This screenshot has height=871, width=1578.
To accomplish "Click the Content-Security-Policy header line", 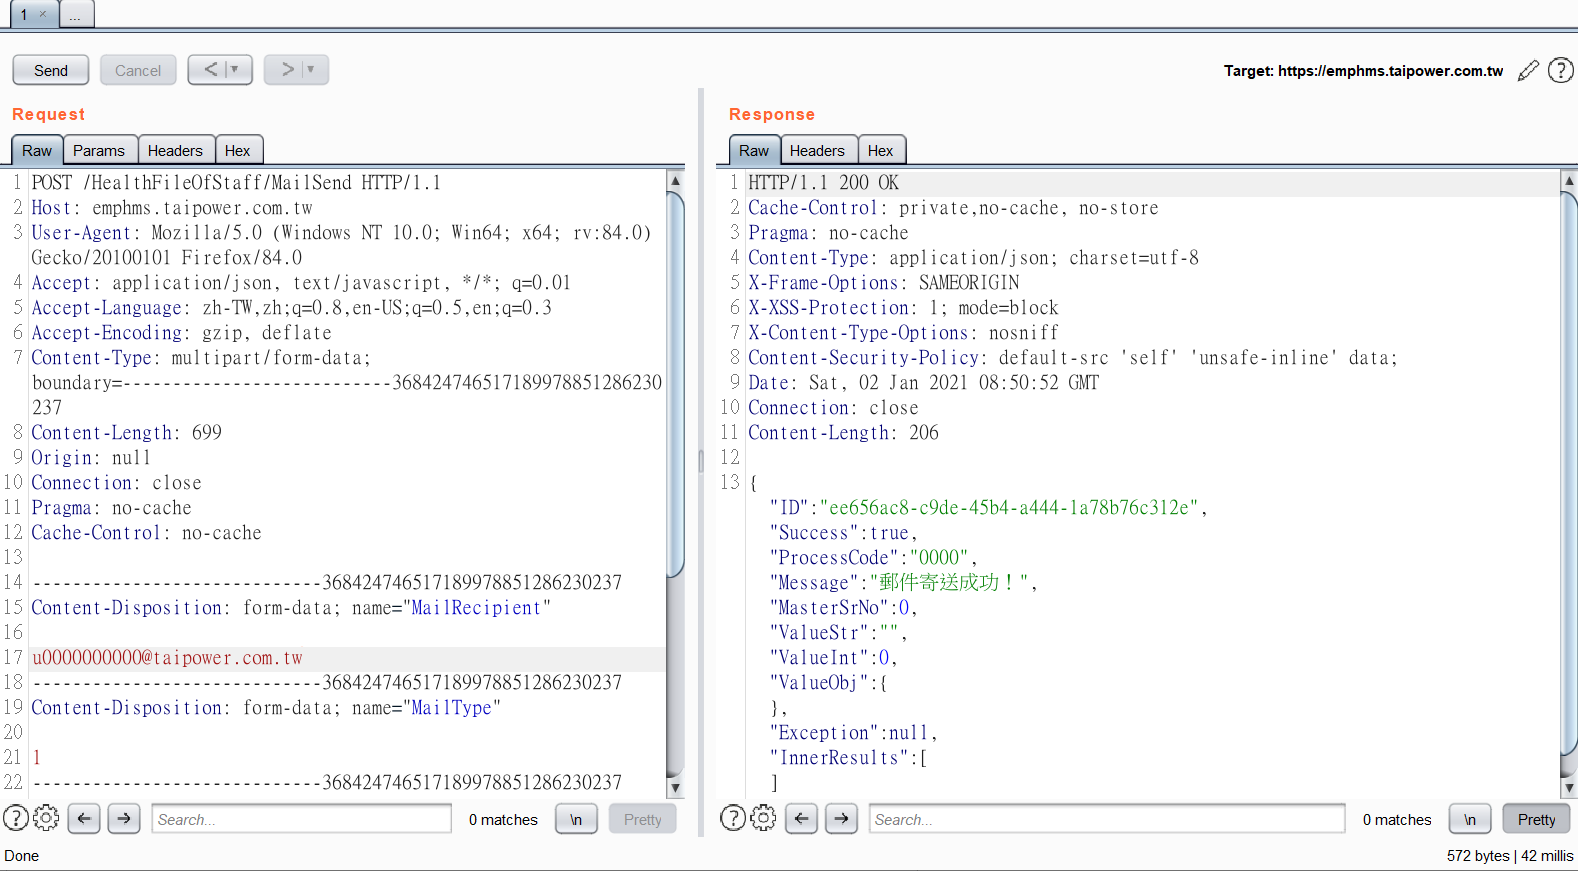I will (1073, 358).
